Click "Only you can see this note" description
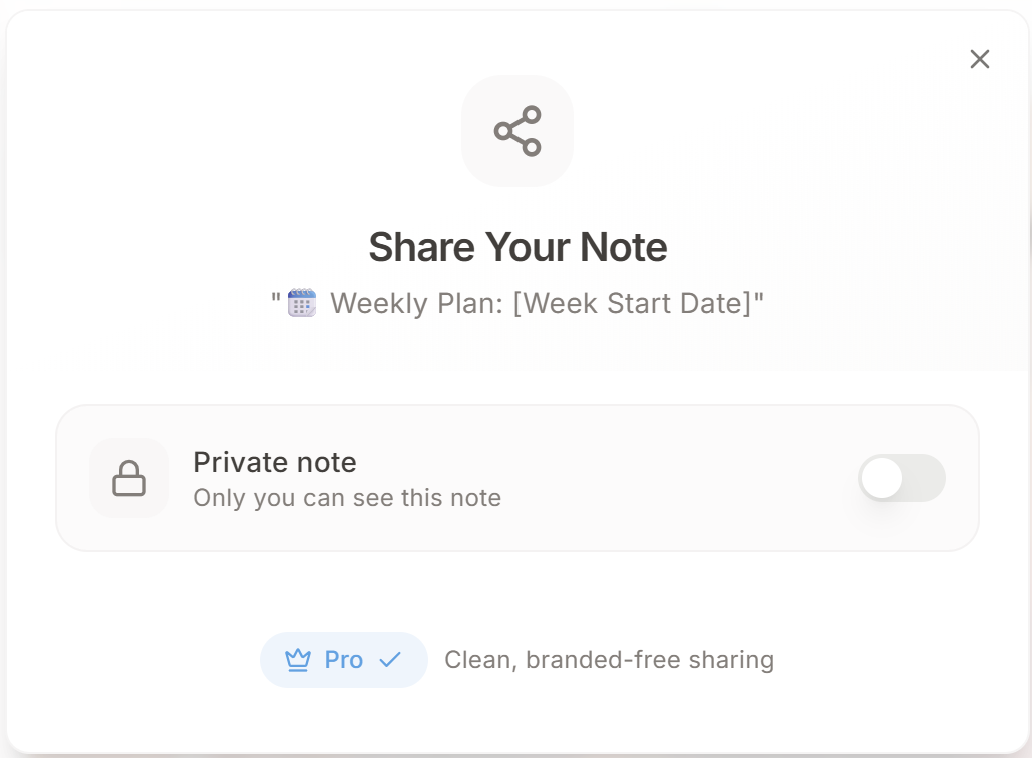1032x758 pixels. click(x=347, y=497)
